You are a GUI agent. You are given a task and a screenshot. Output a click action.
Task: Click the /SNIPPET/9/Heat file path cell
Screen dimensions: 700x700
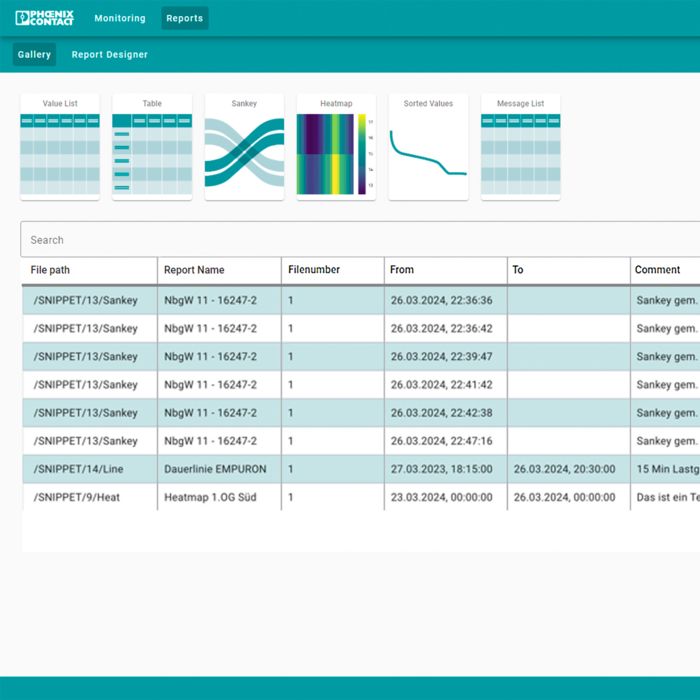point(90,497)
